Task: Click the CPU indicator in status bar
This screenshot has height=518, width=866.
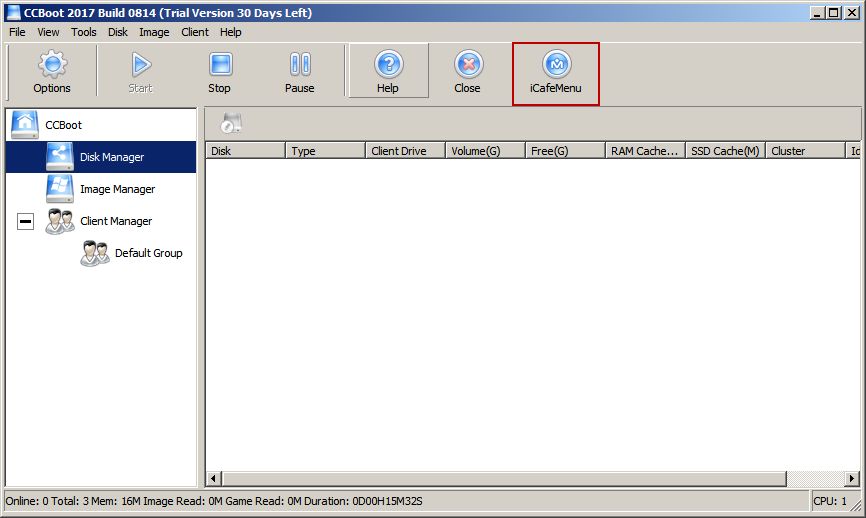Action: [x=830, y=501]
